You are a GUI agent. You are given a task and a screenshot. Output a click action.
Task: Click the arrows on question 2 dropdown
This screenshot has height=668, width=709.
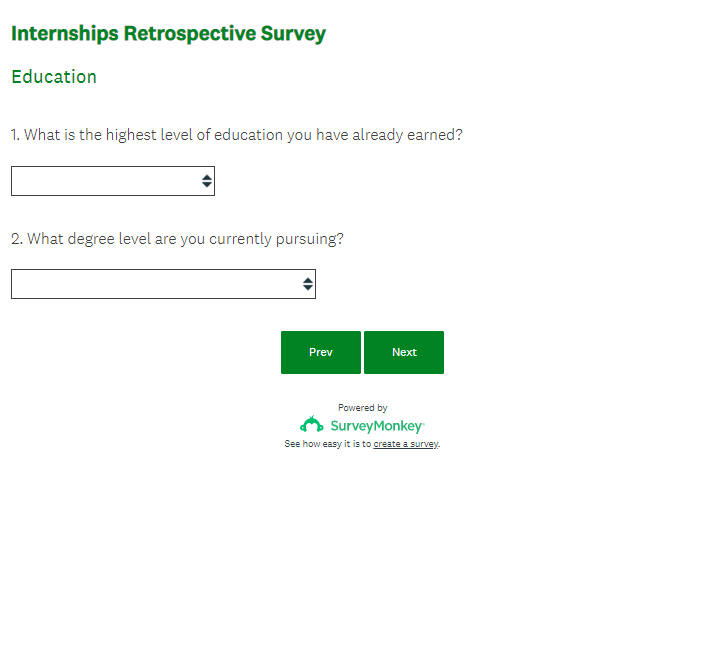pyautogui.click(x=307, y=284)
